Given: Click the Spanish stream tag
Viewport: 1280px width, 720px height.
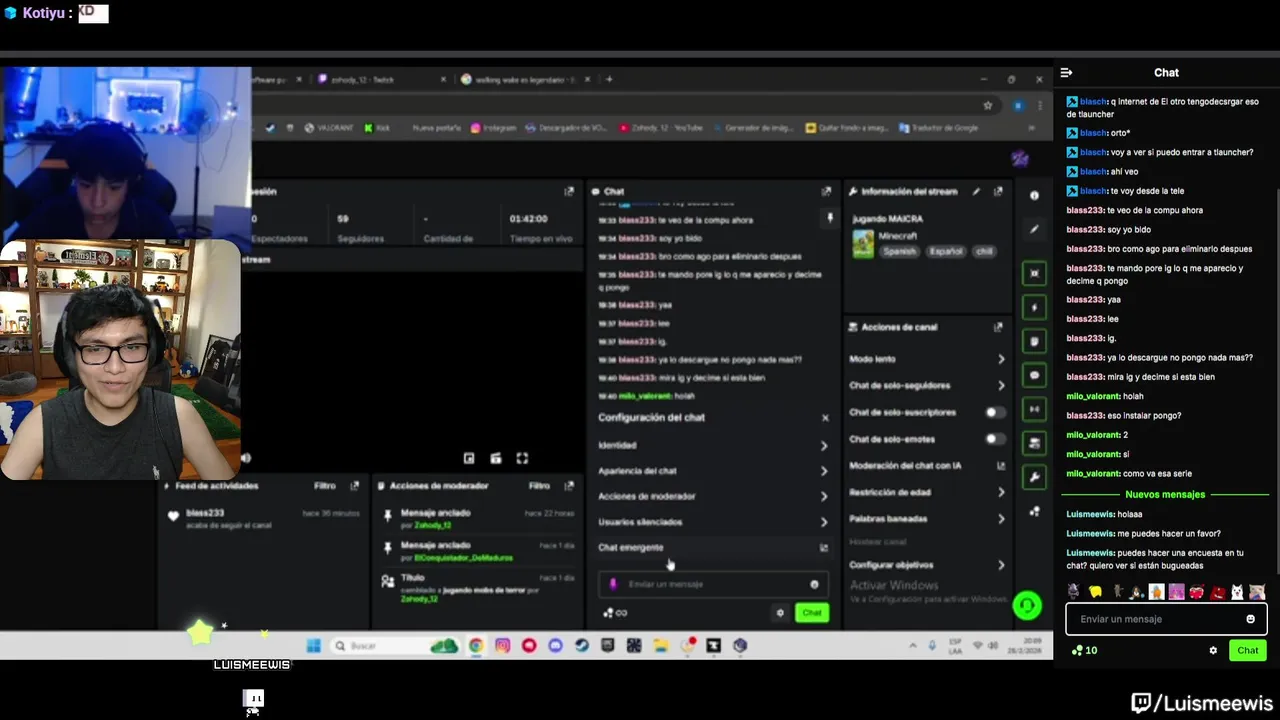Looking at the screenshot, I should pos(899,251).
